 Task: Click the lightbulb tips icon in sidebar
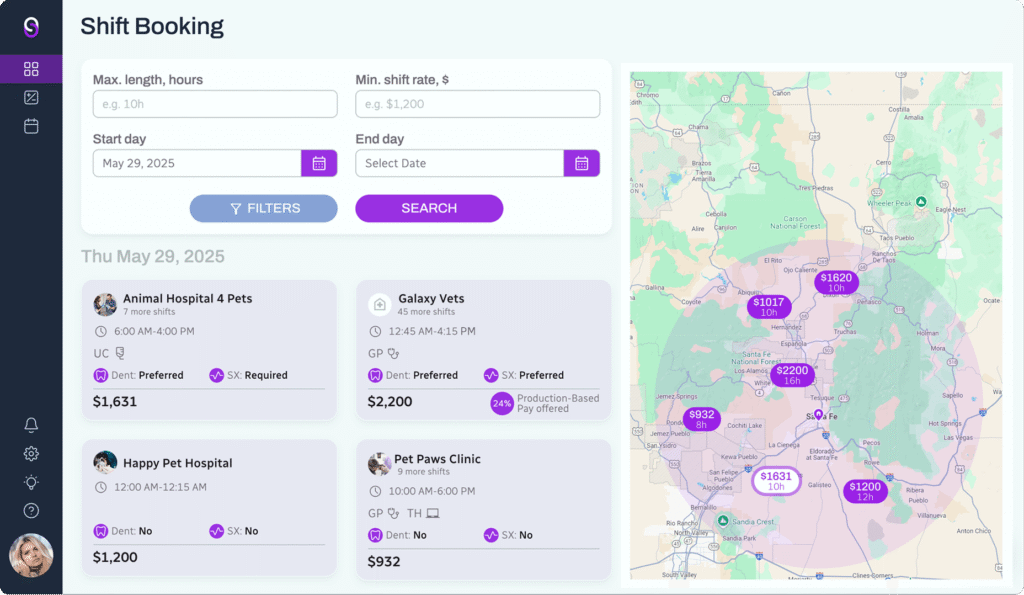[31, 482]
